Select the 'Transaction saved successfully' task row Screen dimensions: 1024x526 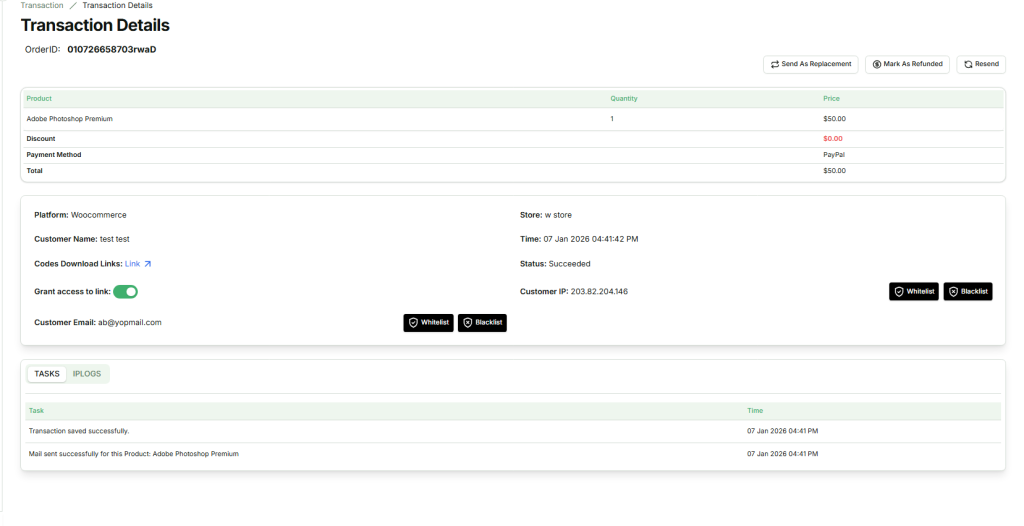pyautogui.click(x=79, y=431)
